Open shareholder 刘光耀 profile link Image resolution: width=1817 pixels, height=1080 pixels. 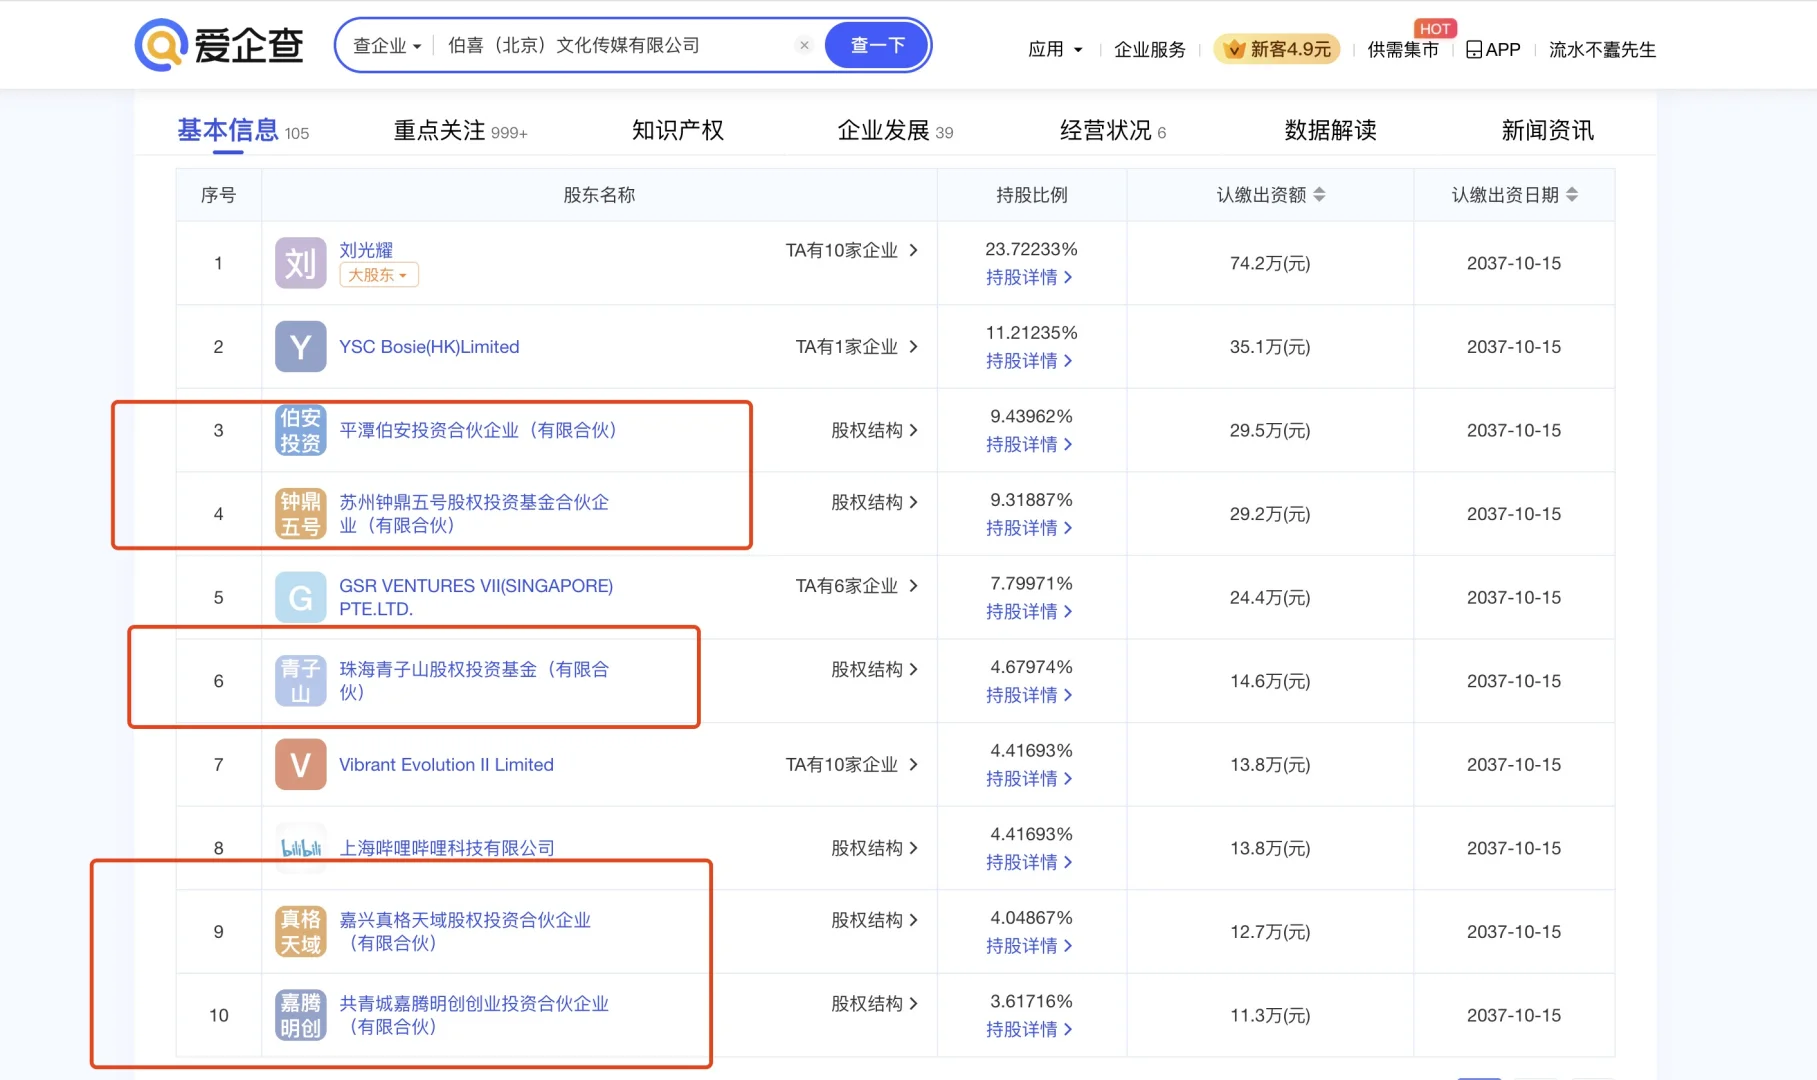pyautogui.click(x=366, y=249)
